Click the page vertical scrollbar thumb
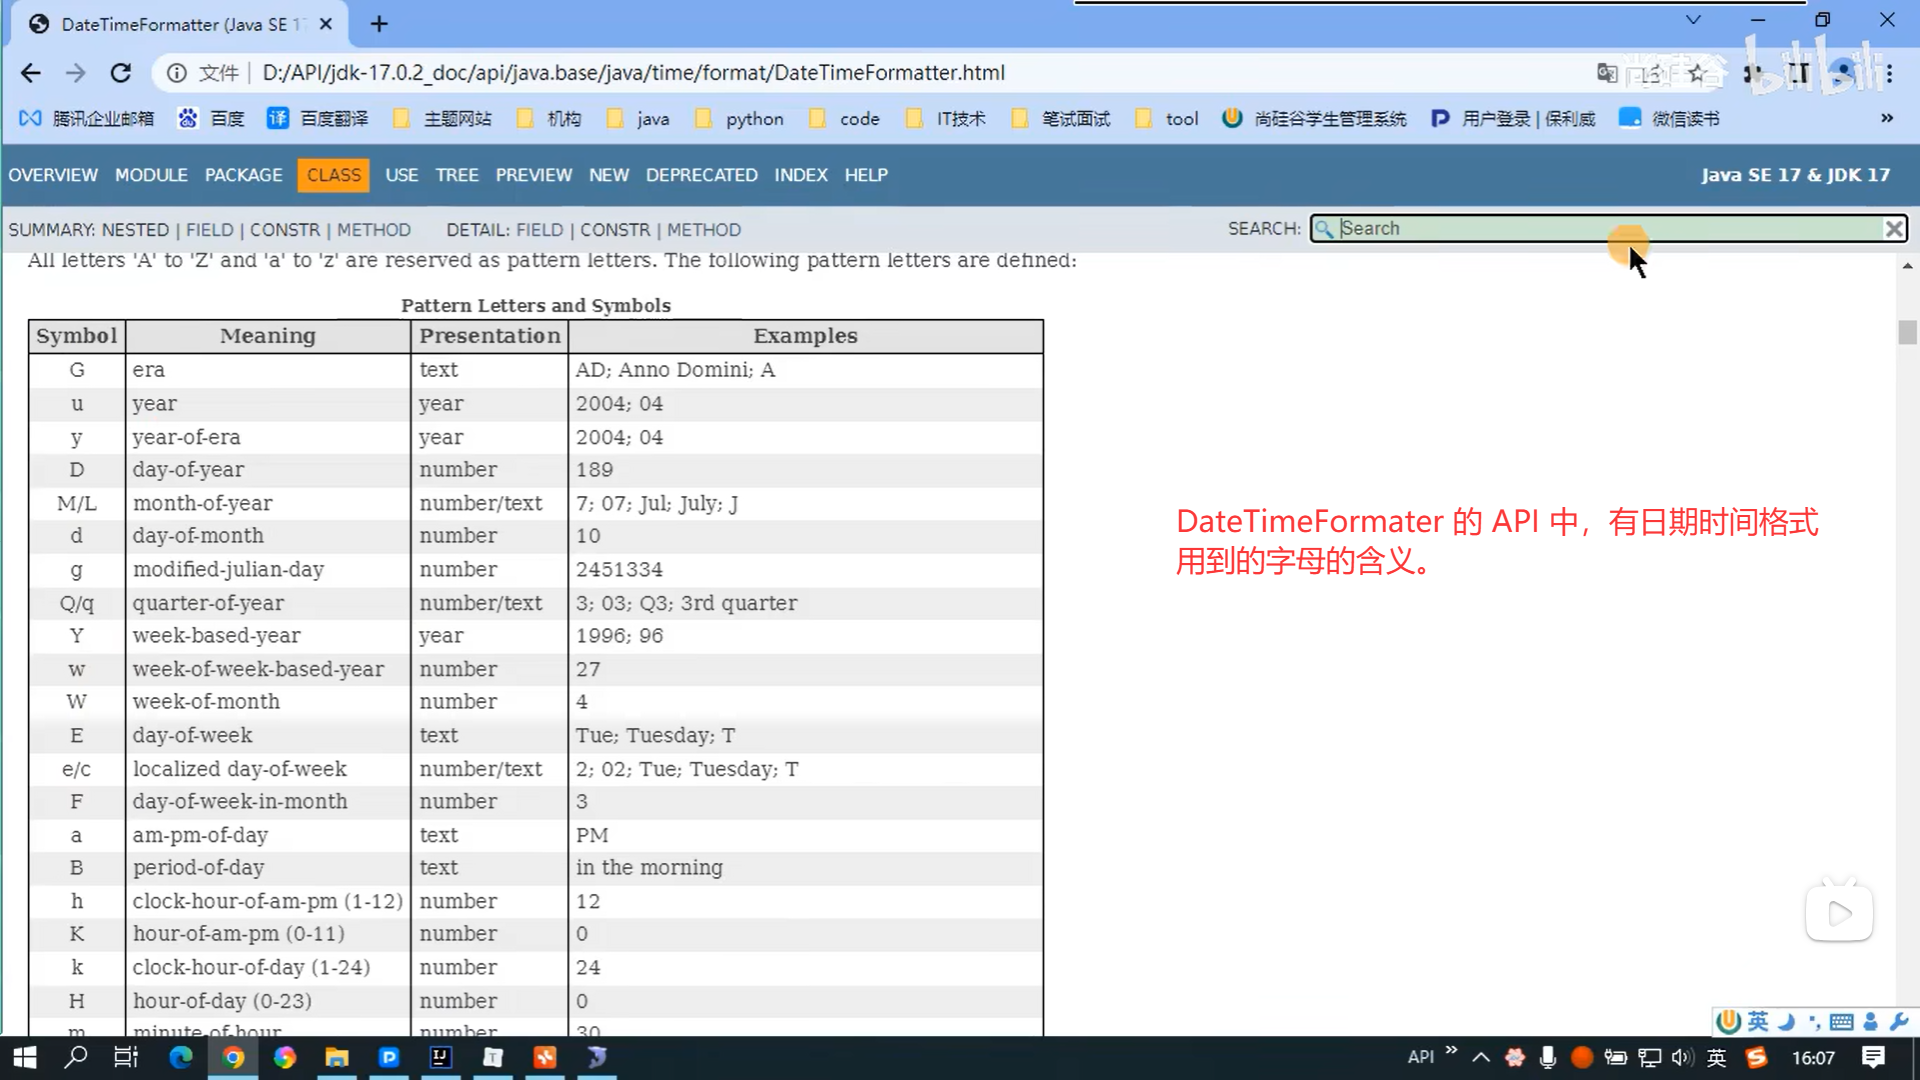The height and width of the screenshot is (1080, 1920). [x=1907, y=332]
